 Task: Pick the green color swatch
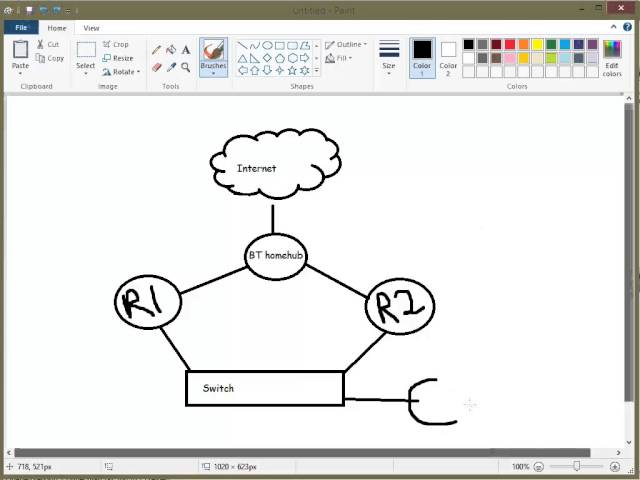click(x=551, y=44)
